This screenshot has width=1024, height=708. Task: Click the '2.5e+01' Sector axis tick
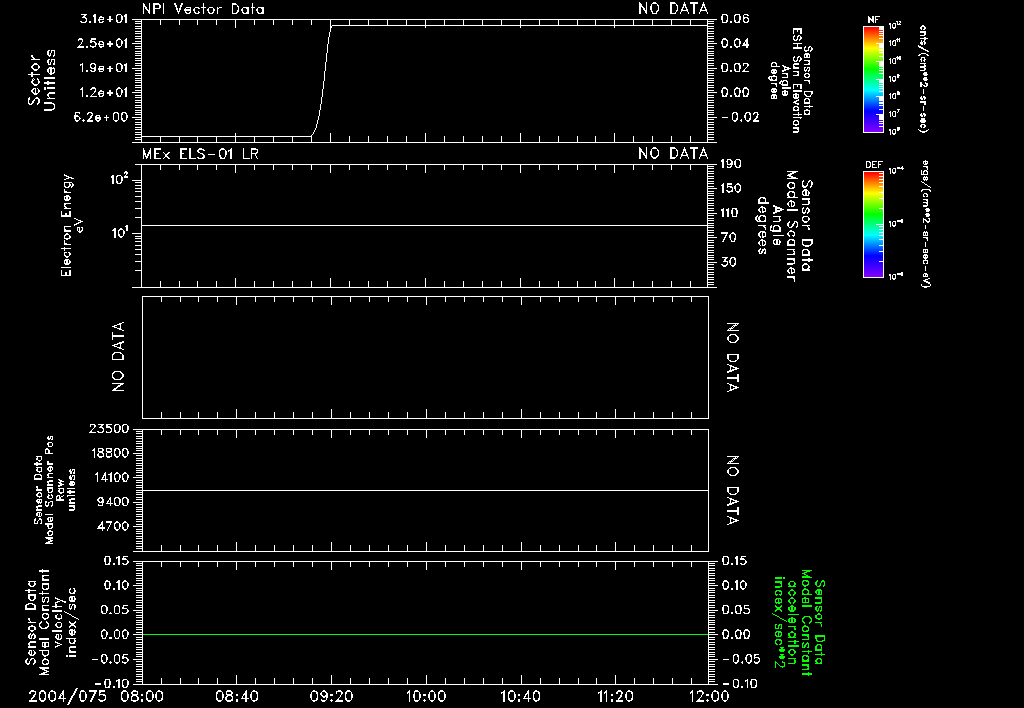click(103, 43)
